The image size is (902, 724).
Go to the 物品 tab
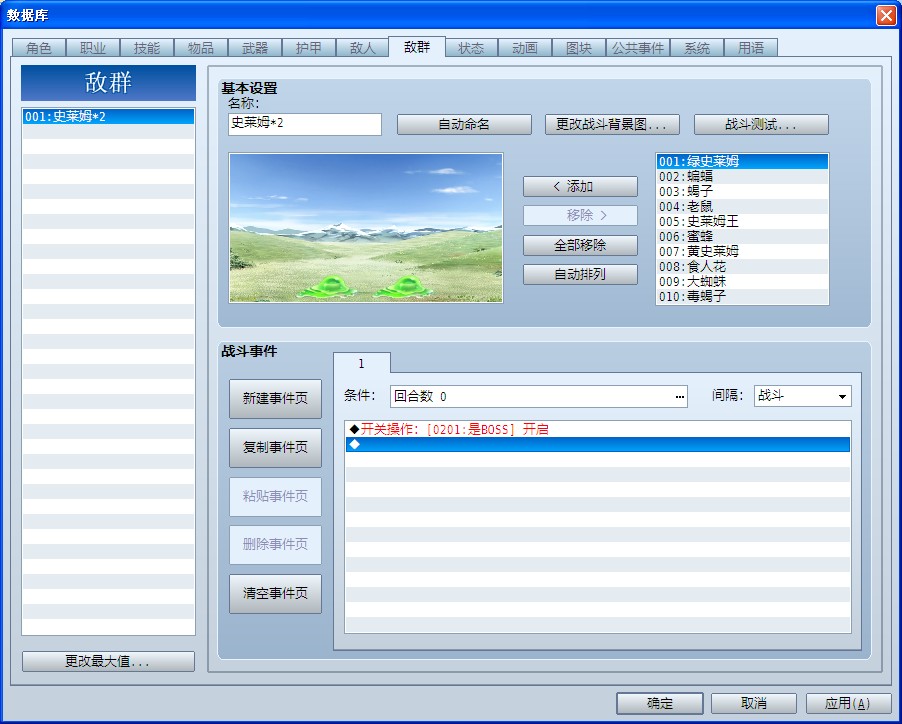coord(201,48)
